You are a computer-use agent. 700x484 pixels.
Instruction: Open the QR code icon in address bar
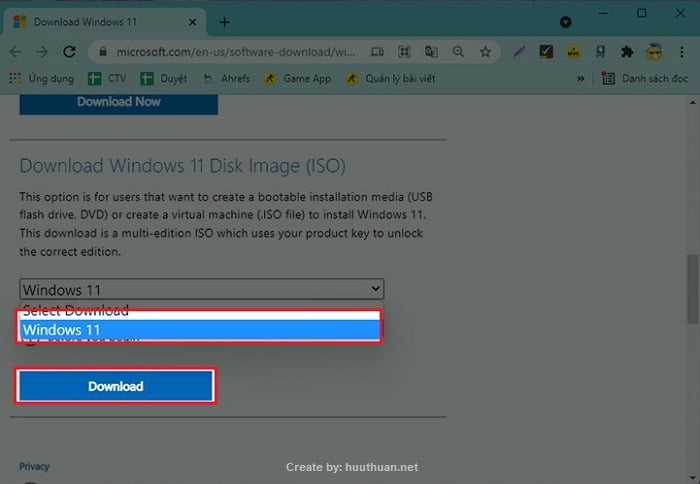tap(404, 52)
